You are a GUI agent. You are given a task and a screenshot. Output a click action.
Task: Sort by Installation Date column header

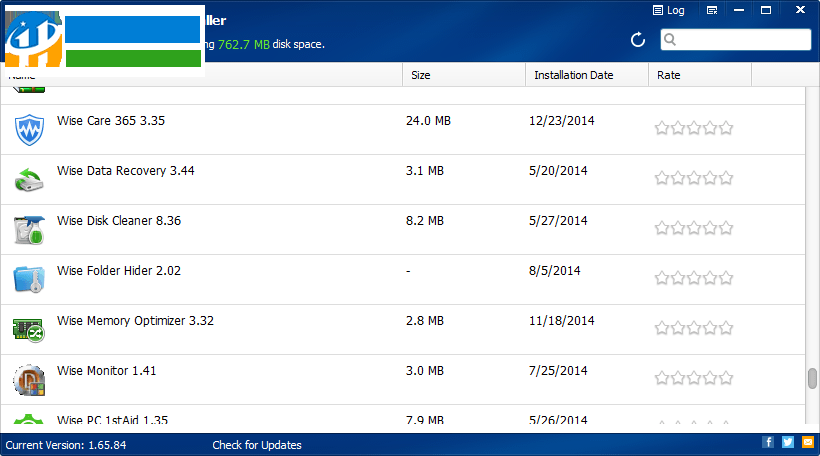pos(587,75)
